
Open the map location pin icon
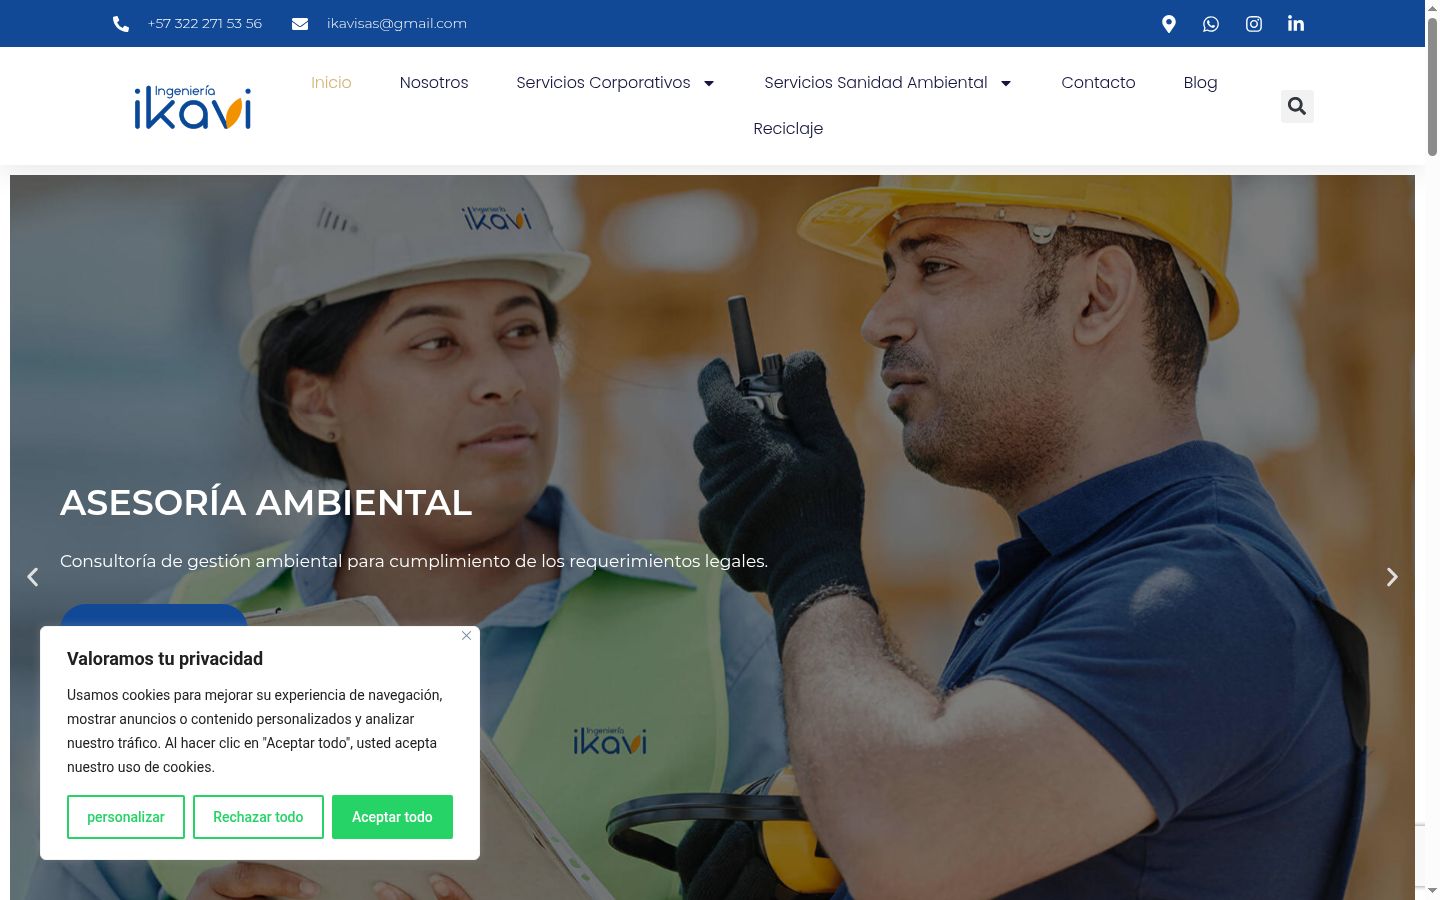(1168, 24)
